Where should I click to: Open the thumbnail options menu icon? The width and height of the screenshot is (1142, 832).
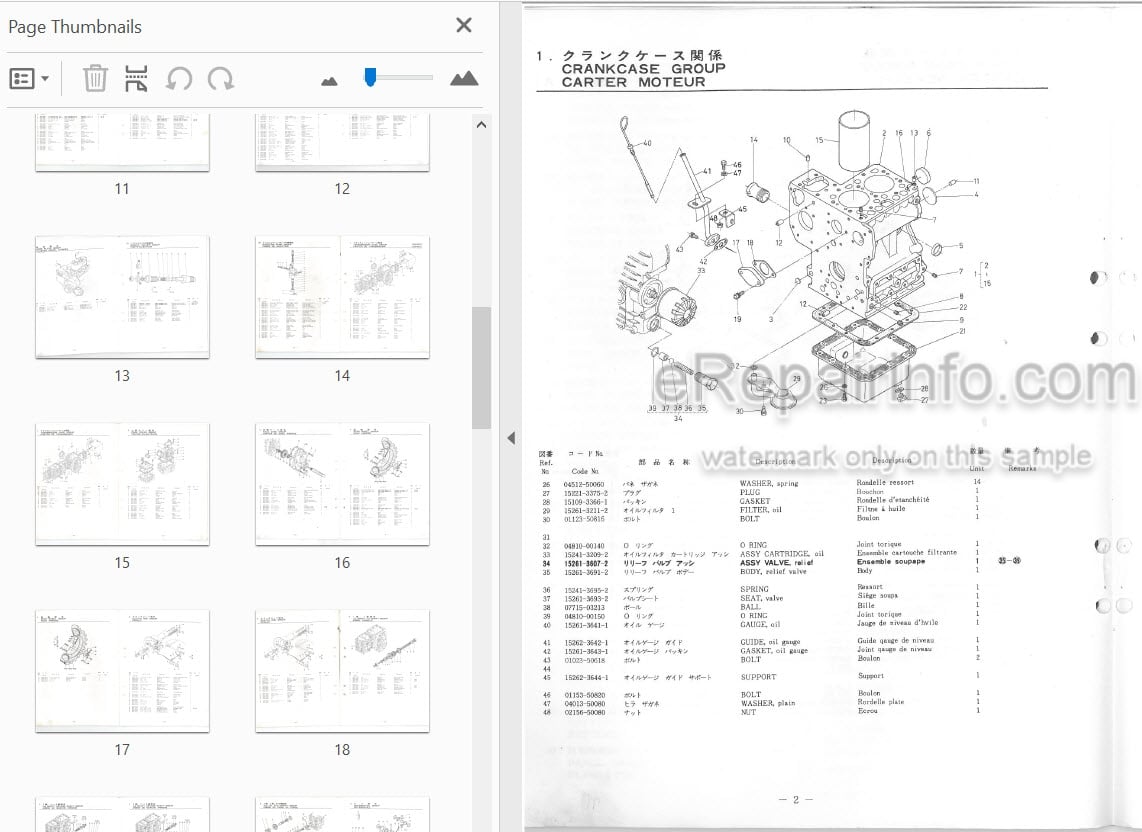coord(28,78)
